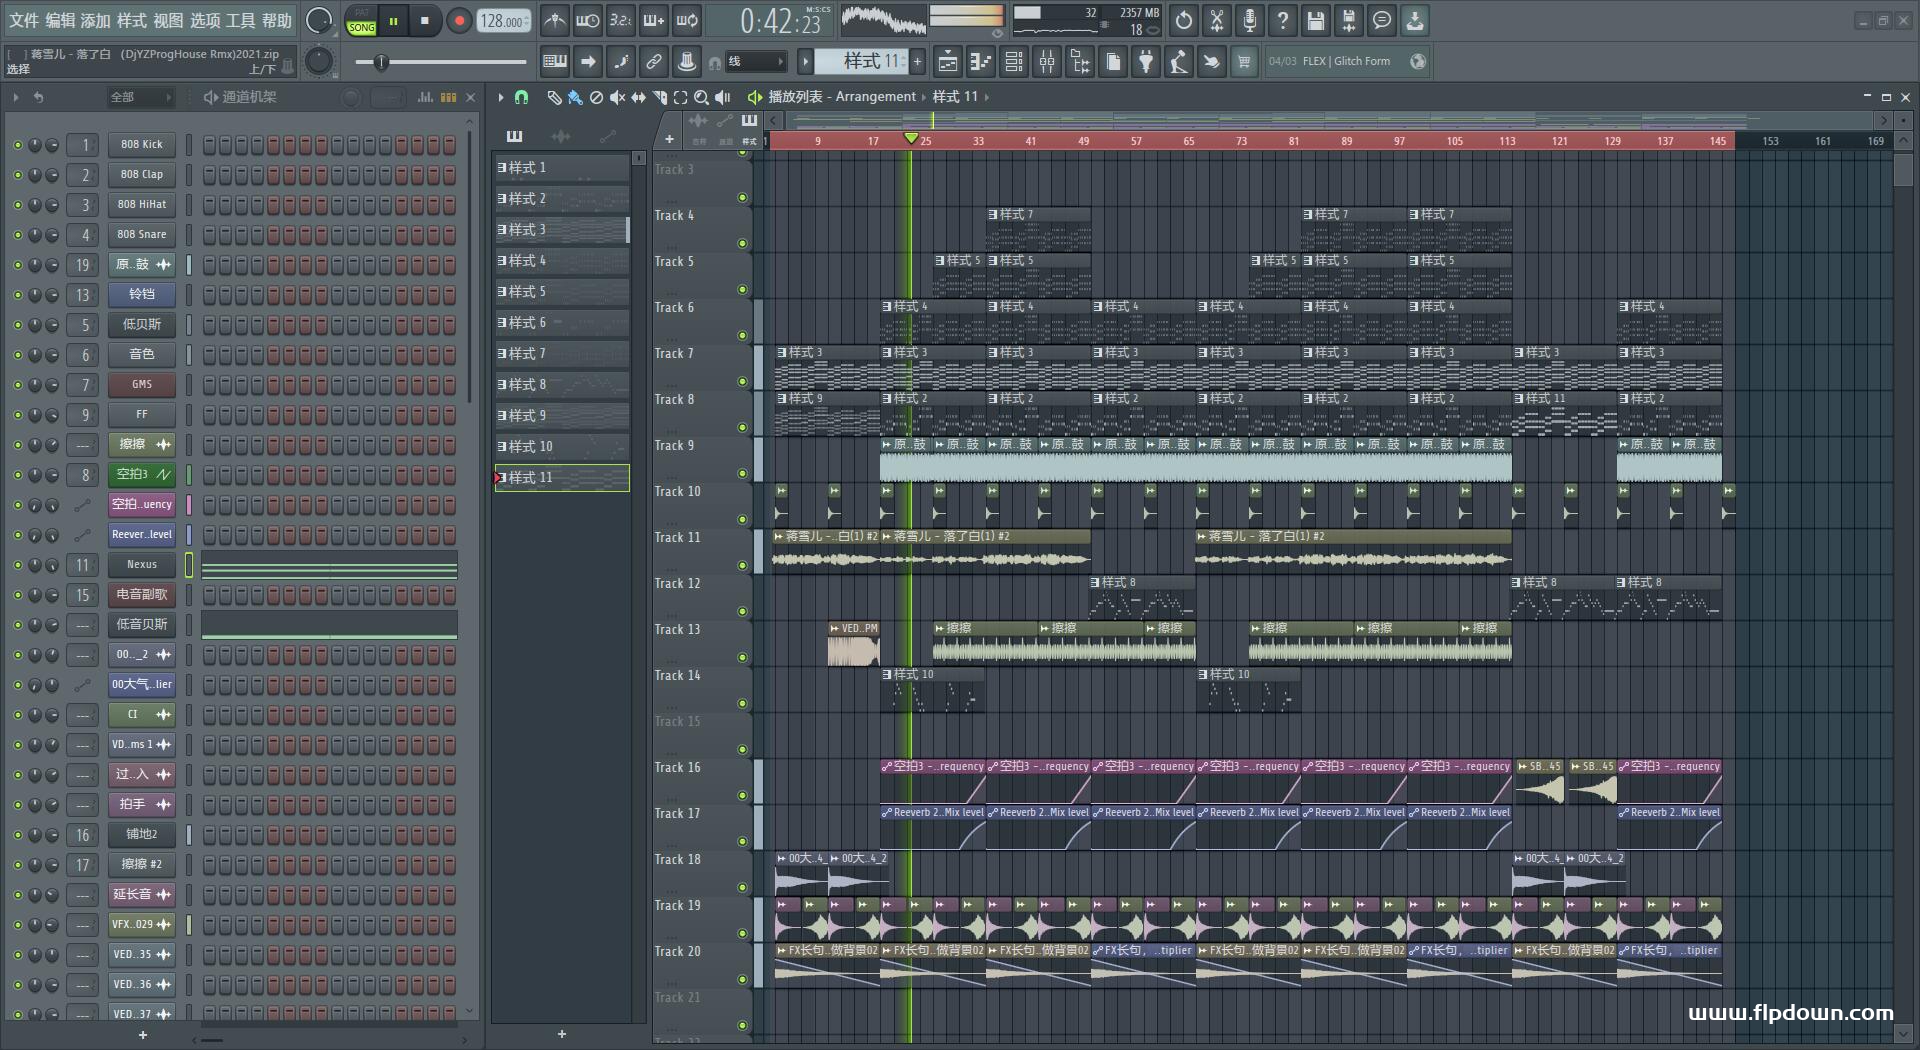
Task: Switch PAT/SONG mode toggle
Action: click(362, 21)
